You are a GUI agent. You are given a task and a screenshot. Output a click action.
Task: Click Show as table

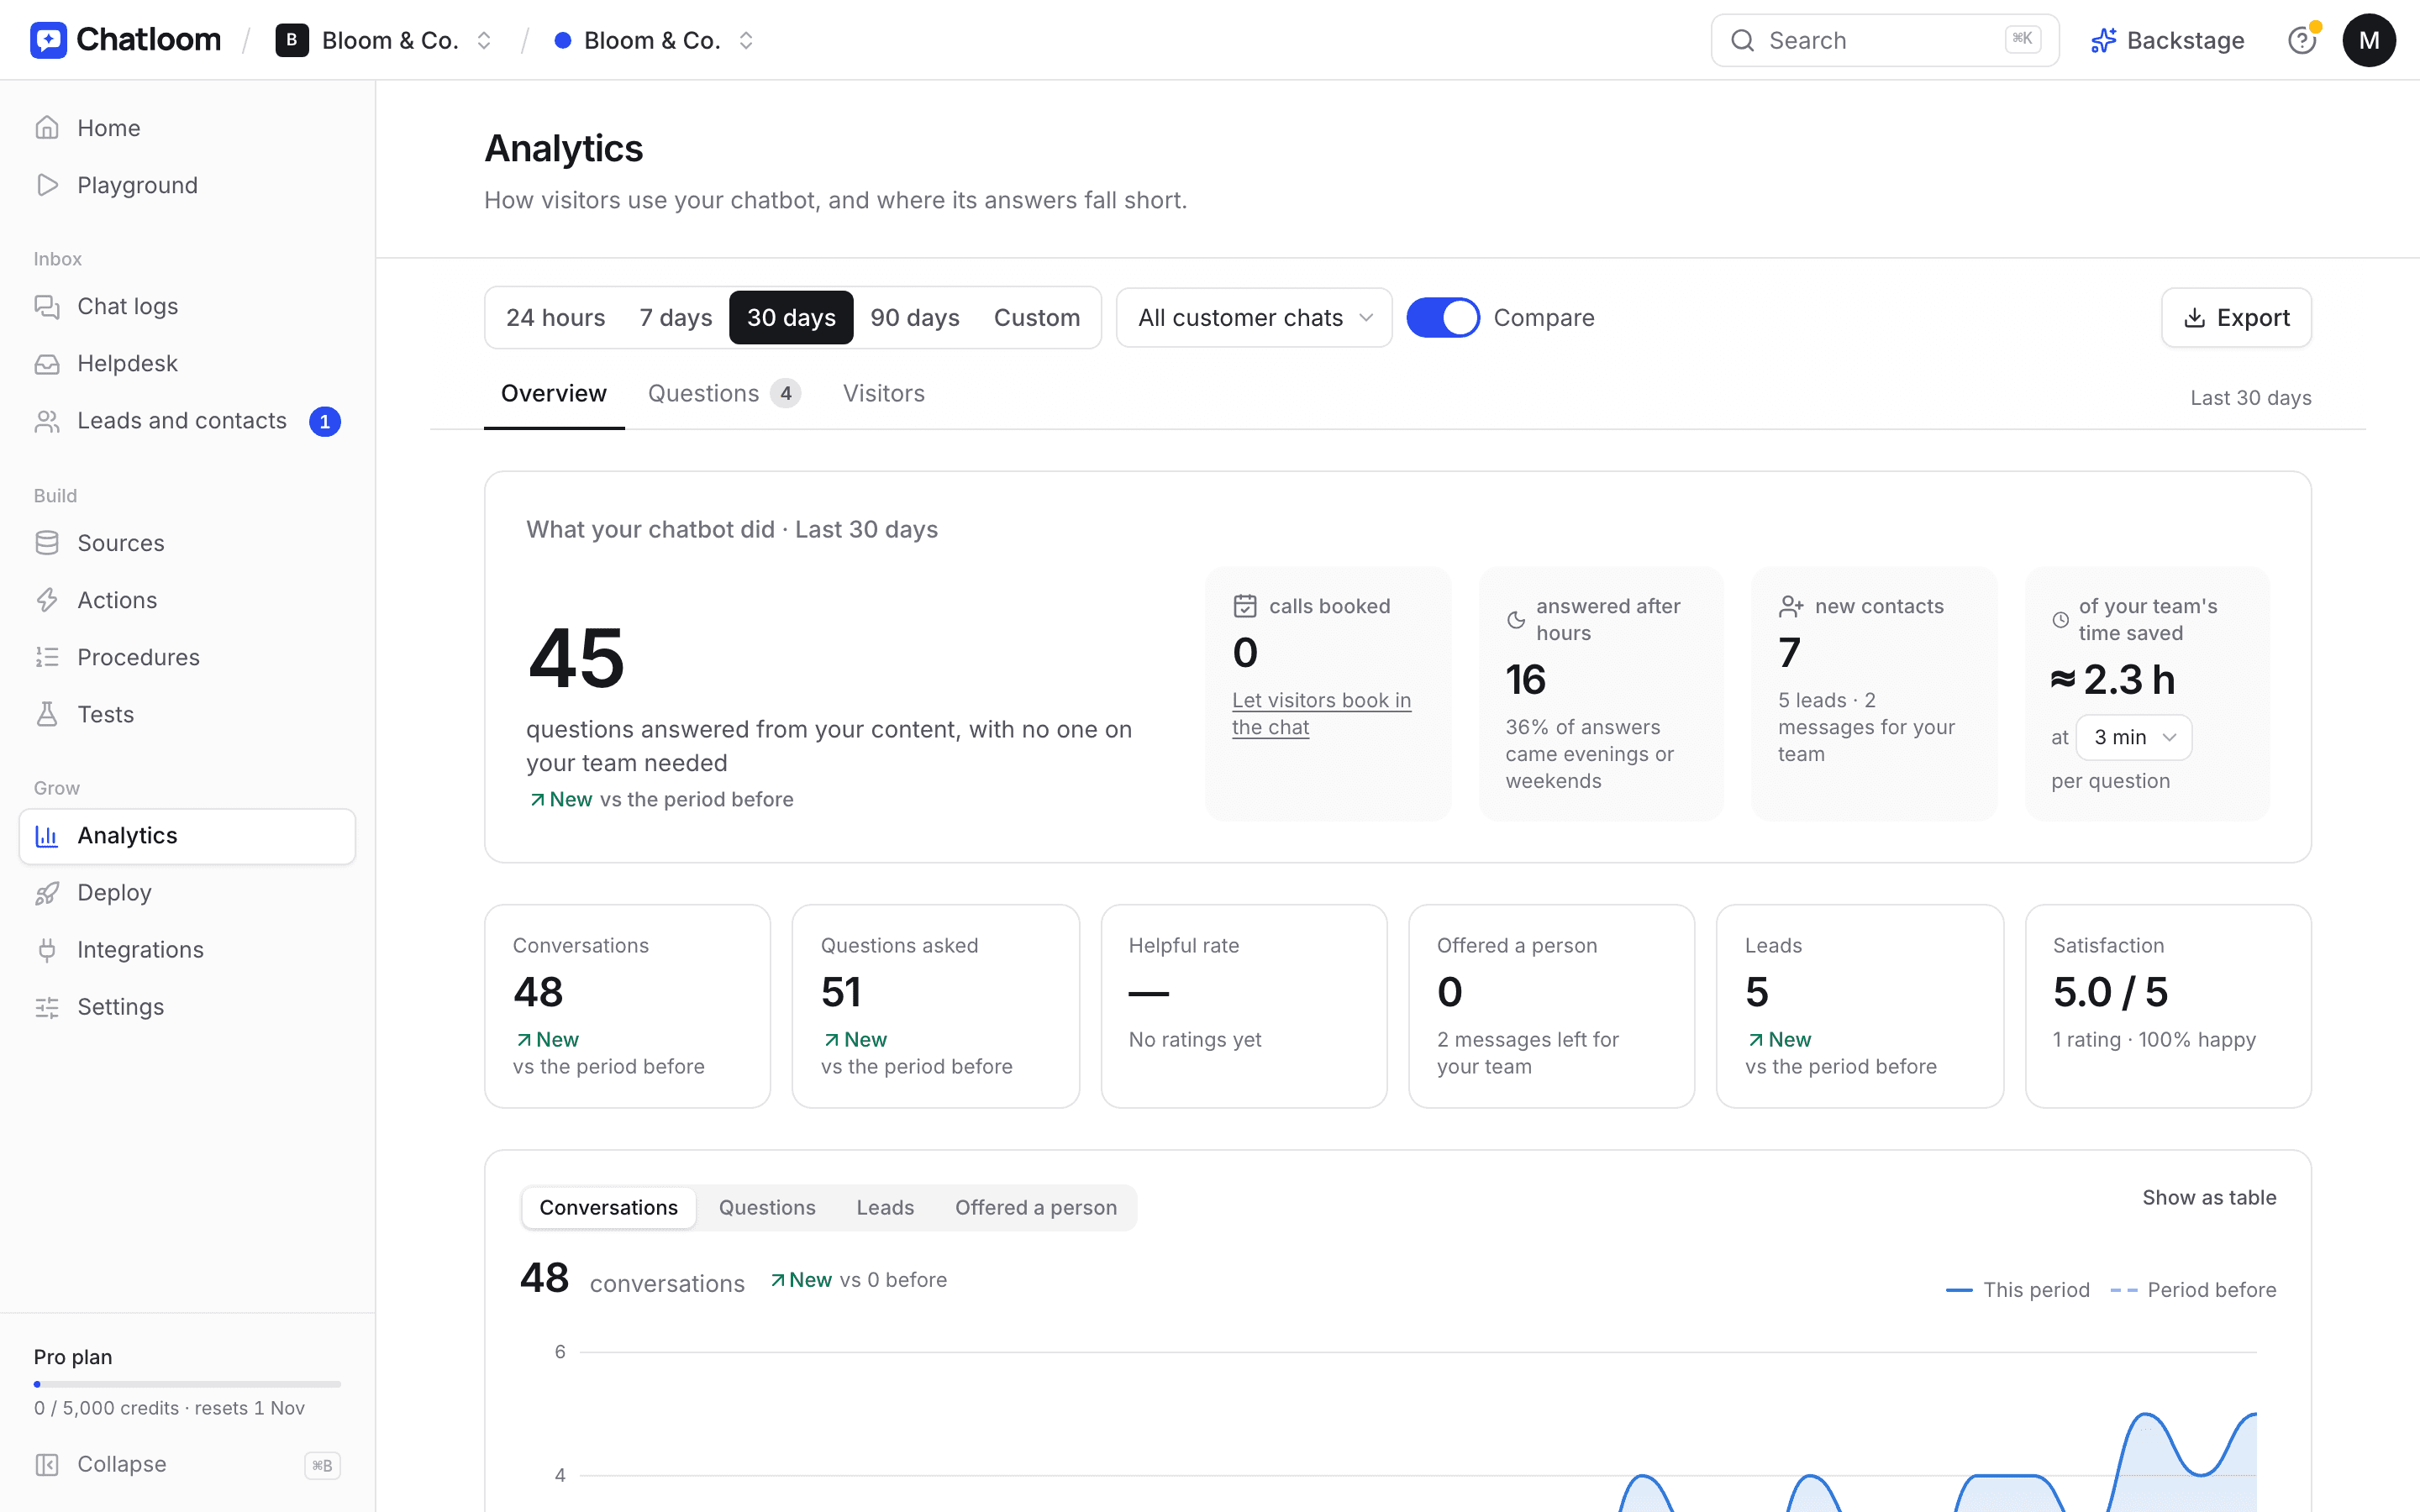tap(2209, 1197)
